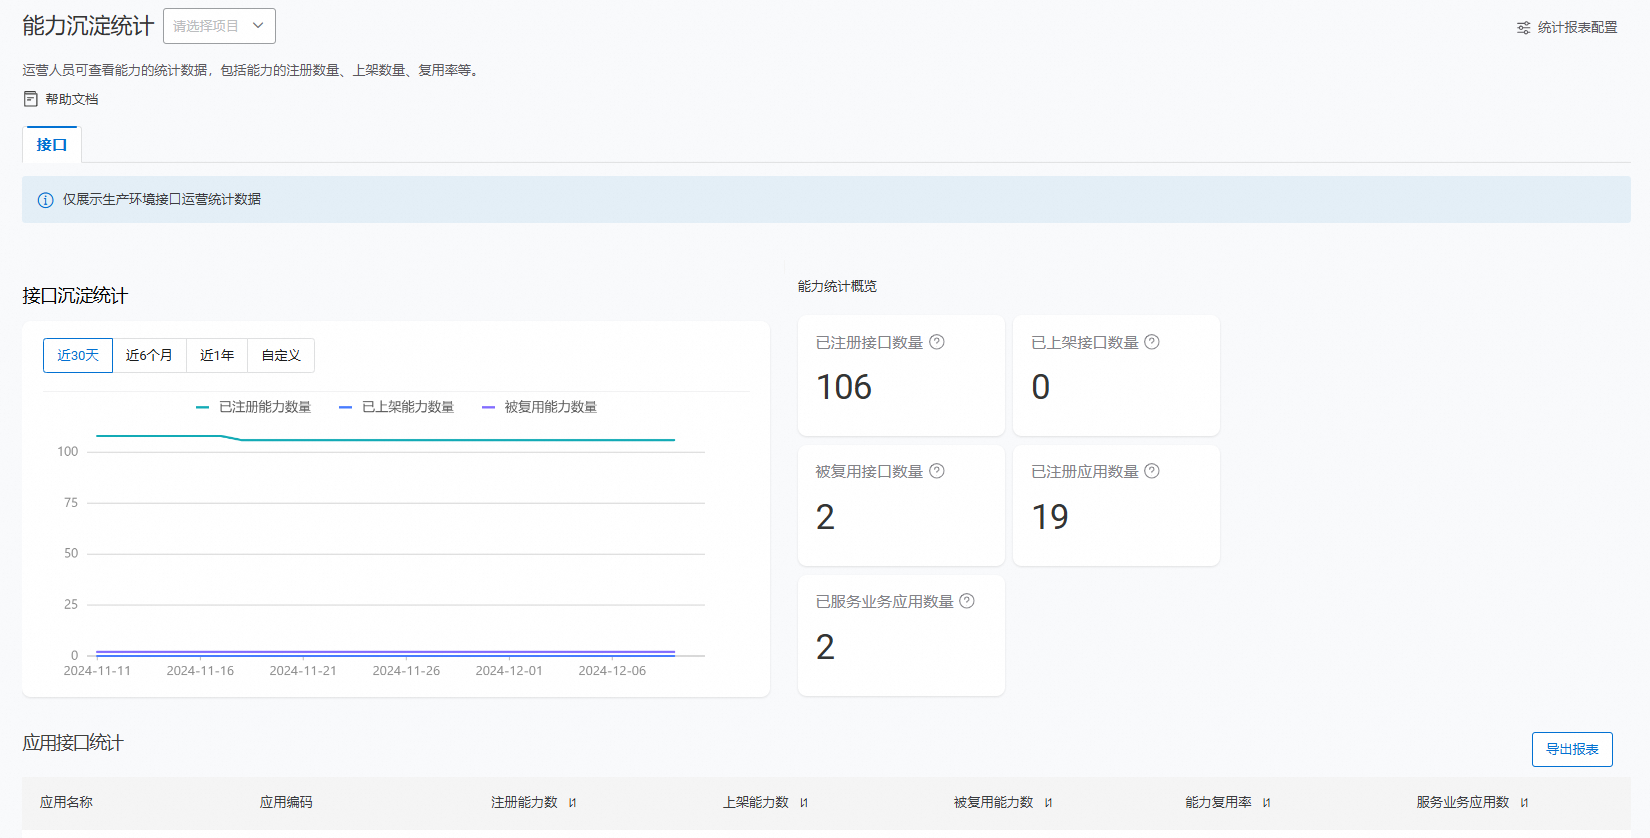The height and width of the screenshot is (838, 1650).
Task: Show help tooltip for 已服务业务应用数量
Action: (967, 601)
